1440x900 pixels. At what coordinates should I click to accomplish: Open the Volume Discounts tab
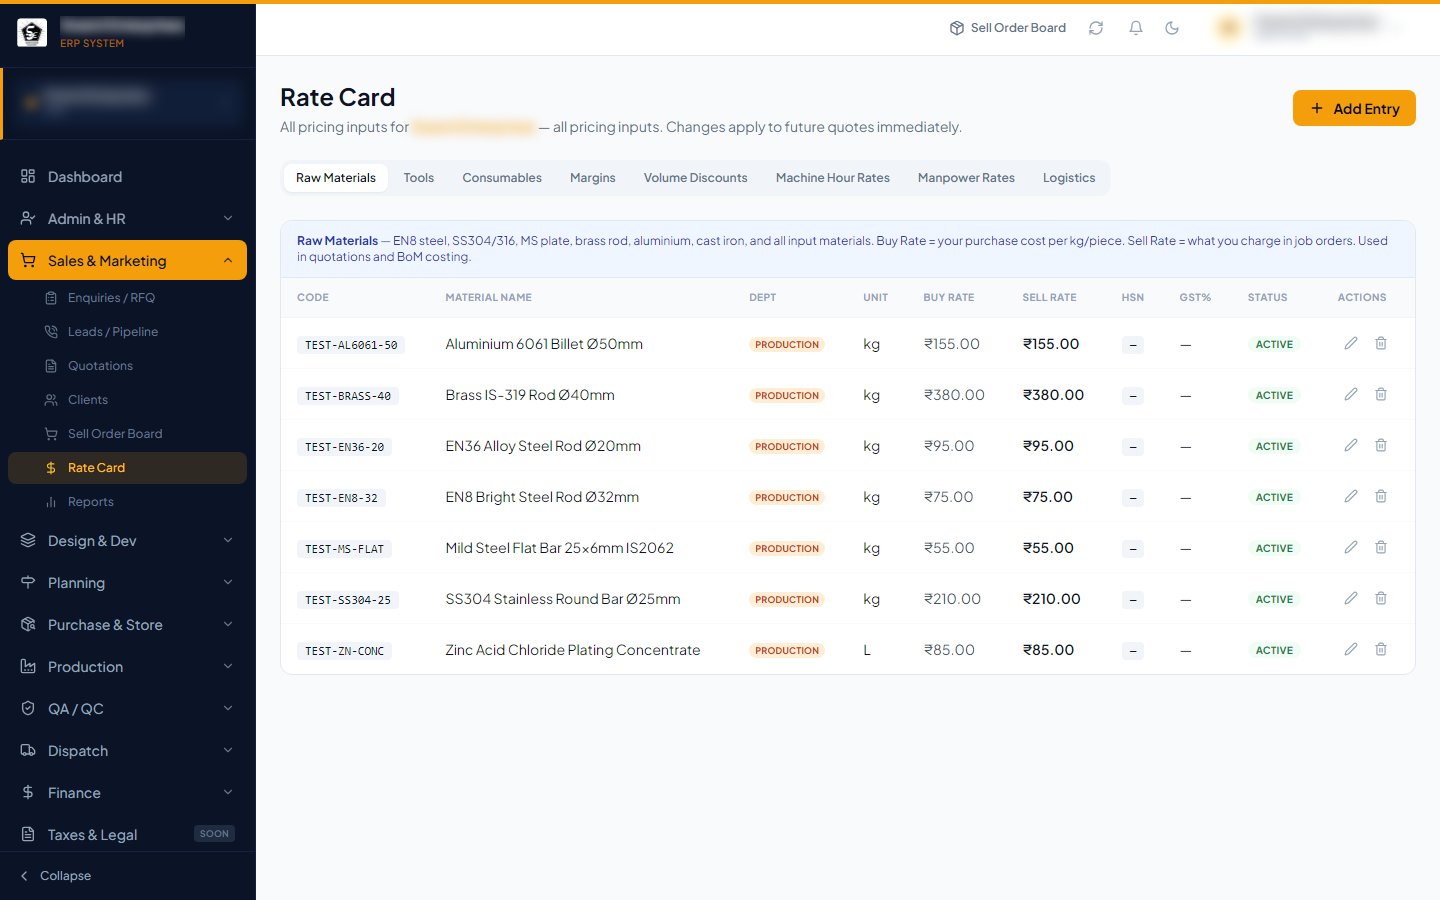point(696,178)
